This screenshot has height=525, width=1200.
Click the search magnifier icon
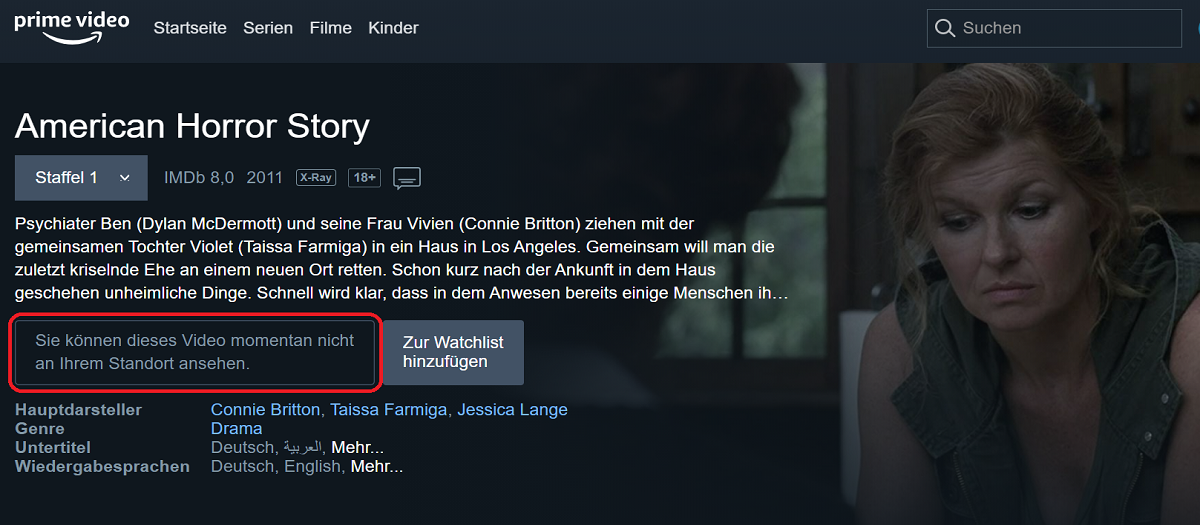tap(945, 29)
